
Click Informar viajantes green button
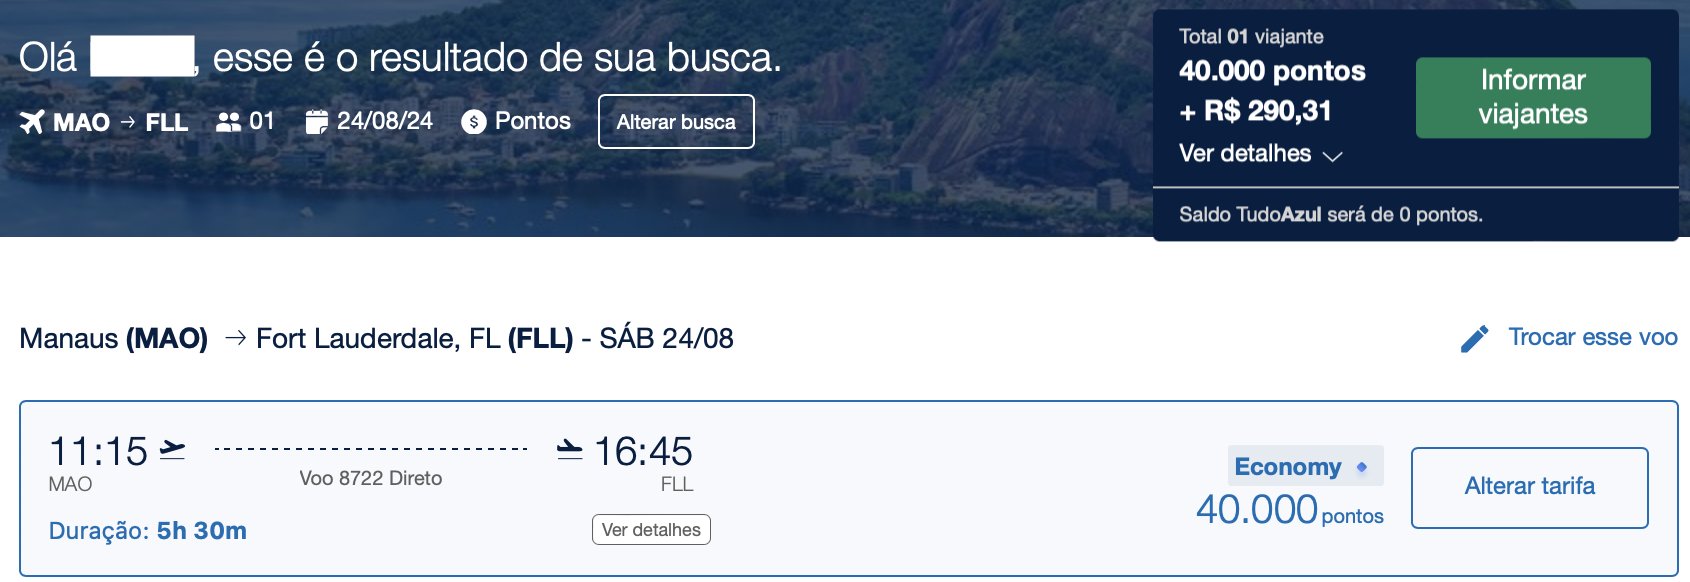click(1533, 97)
